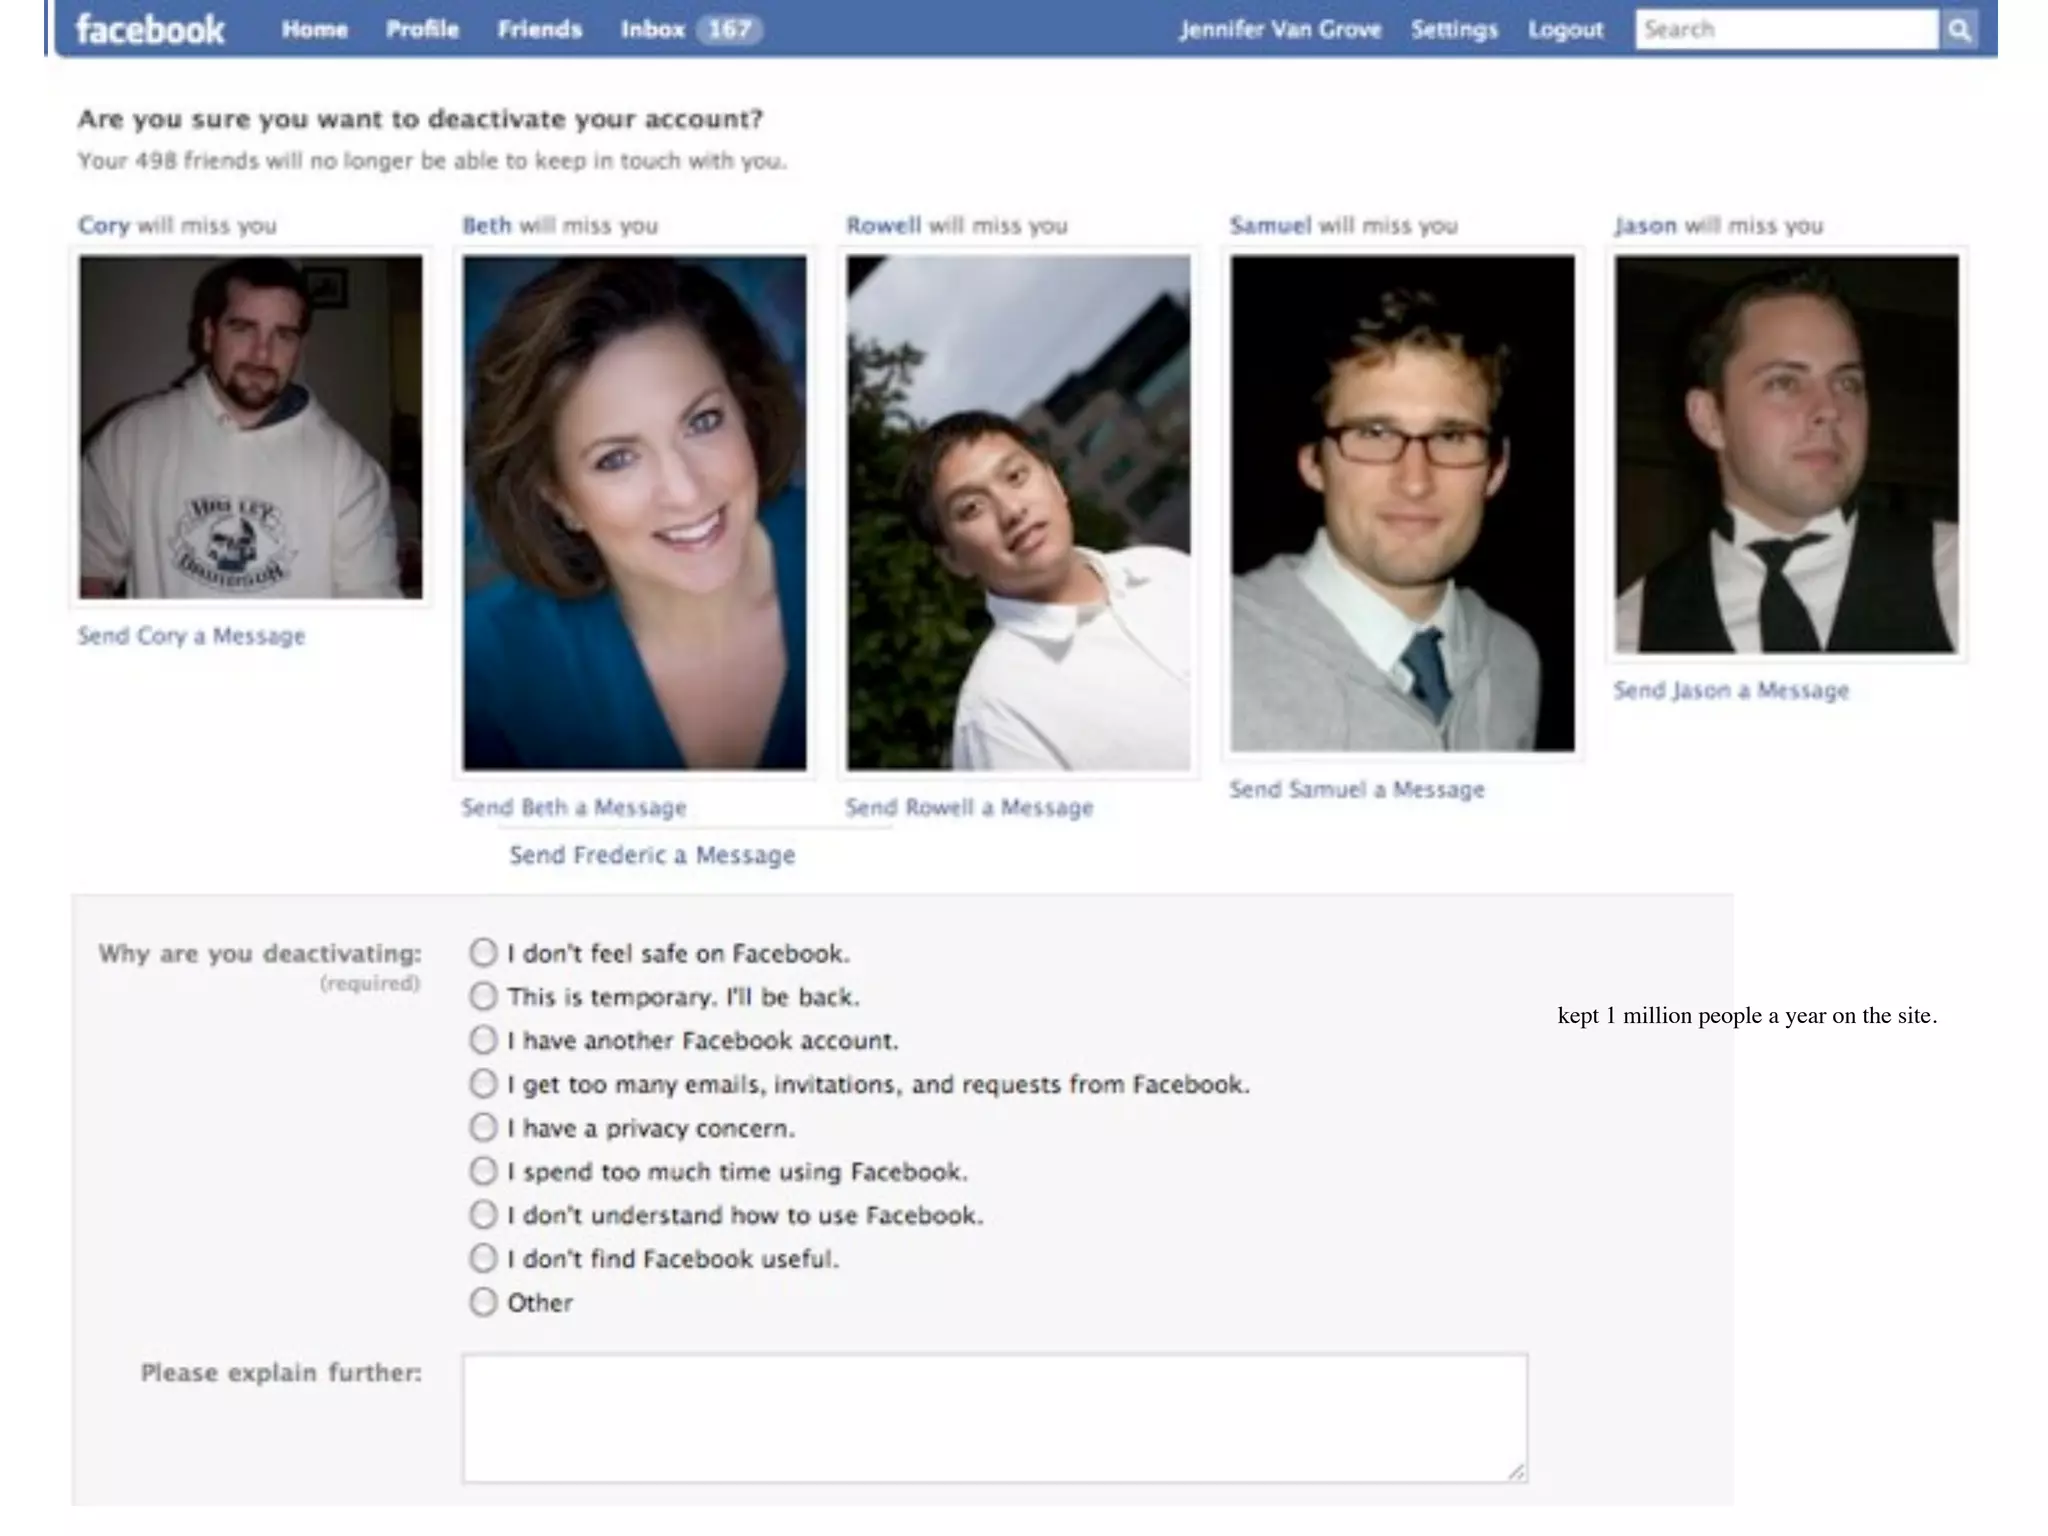Click the search magnifier icon

click(1960, 30)
